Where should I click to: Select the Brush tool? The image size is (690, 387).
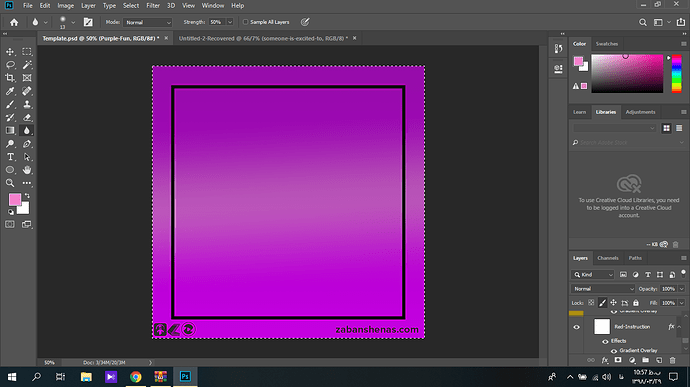pyautogui.click(x=10, y=104)
